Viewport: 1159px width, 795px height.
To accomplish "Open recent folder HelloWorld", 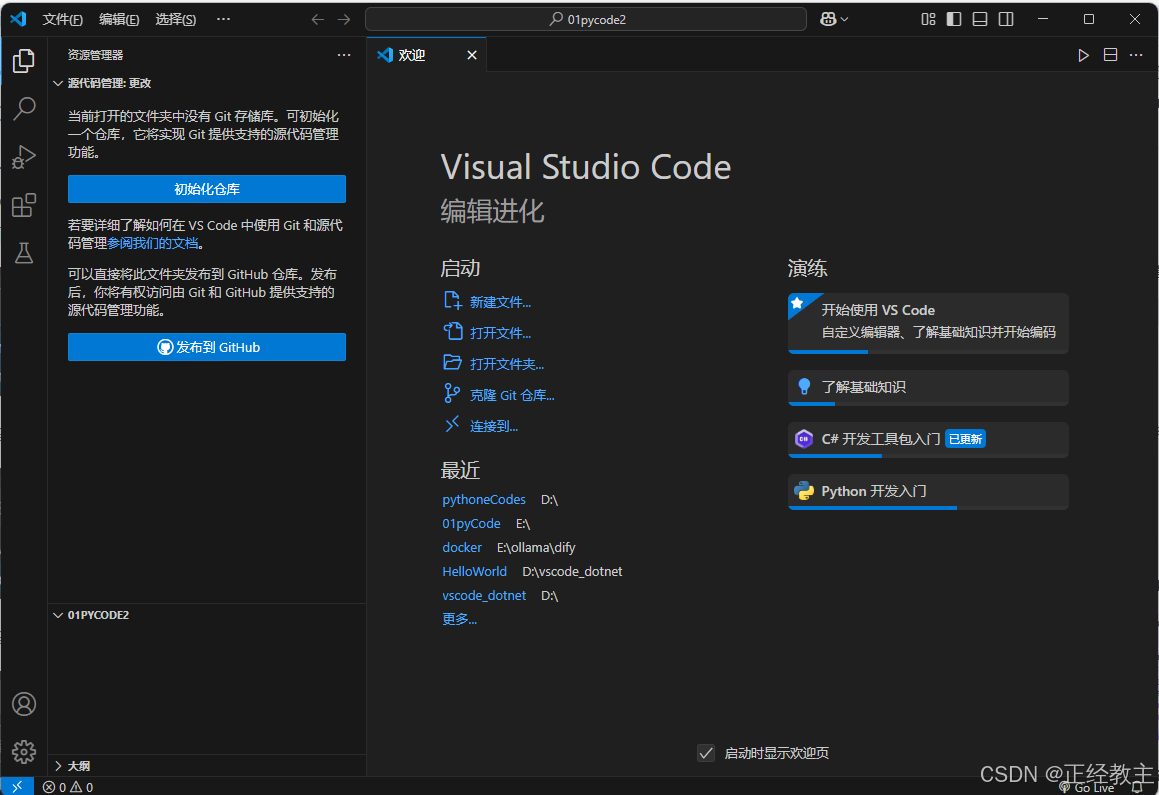I will tap(475, 572).
